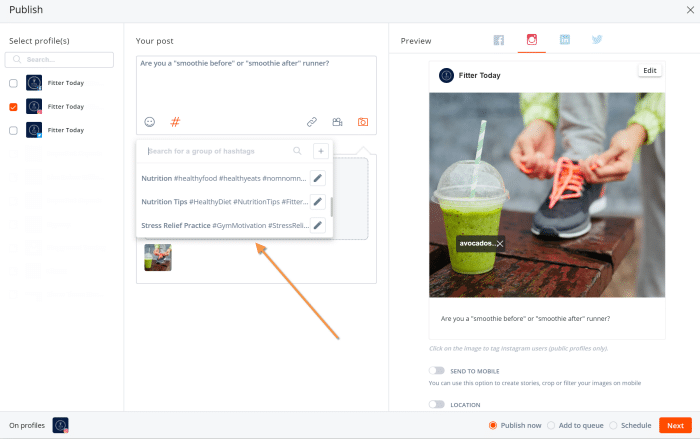Open the emoji picker in post editor
This screenshot has width=700, height=439.
click(150, 122)
